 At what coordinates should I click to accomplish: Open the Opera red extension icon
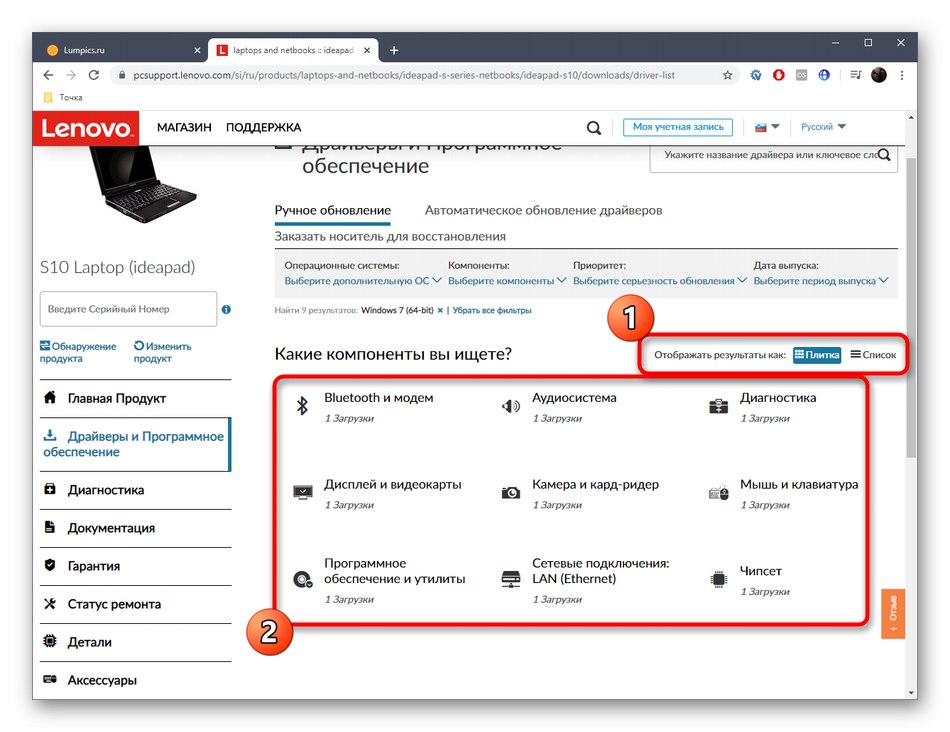click(x=779, y=75)
